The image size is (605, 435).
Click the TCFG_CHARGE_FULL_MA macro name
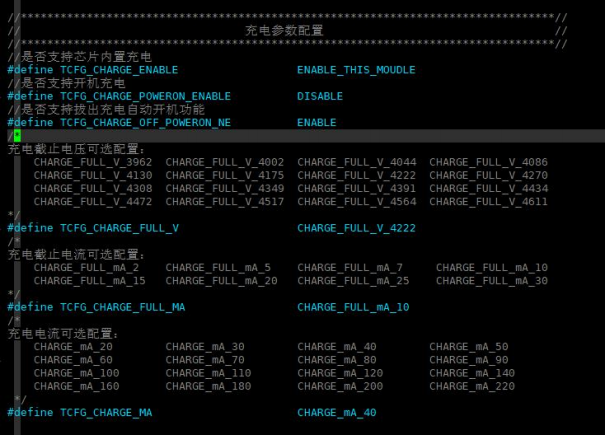coord(123,307)
